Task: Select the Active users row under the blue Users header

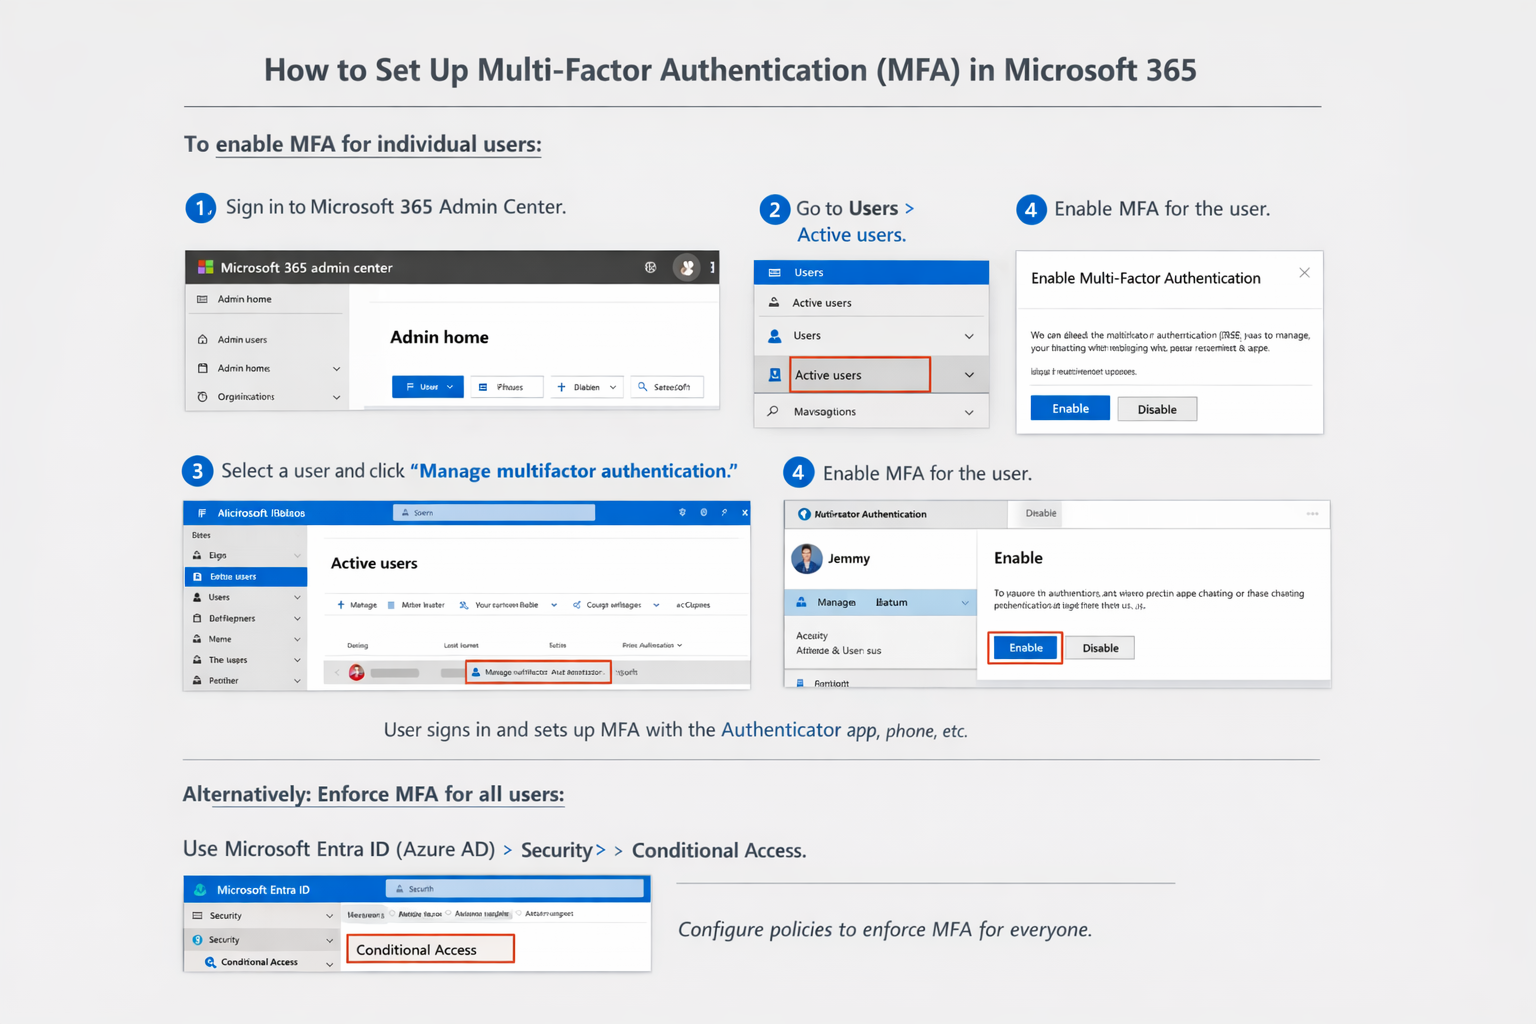Action: click(x=871, y=302)
